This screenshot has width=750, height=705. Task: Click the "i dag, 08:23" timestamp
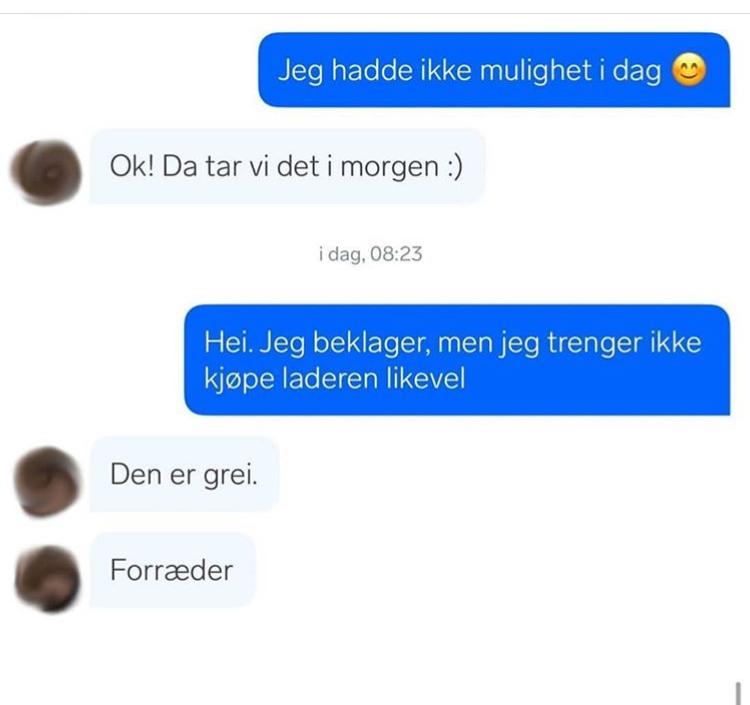(x=371, y=254)
